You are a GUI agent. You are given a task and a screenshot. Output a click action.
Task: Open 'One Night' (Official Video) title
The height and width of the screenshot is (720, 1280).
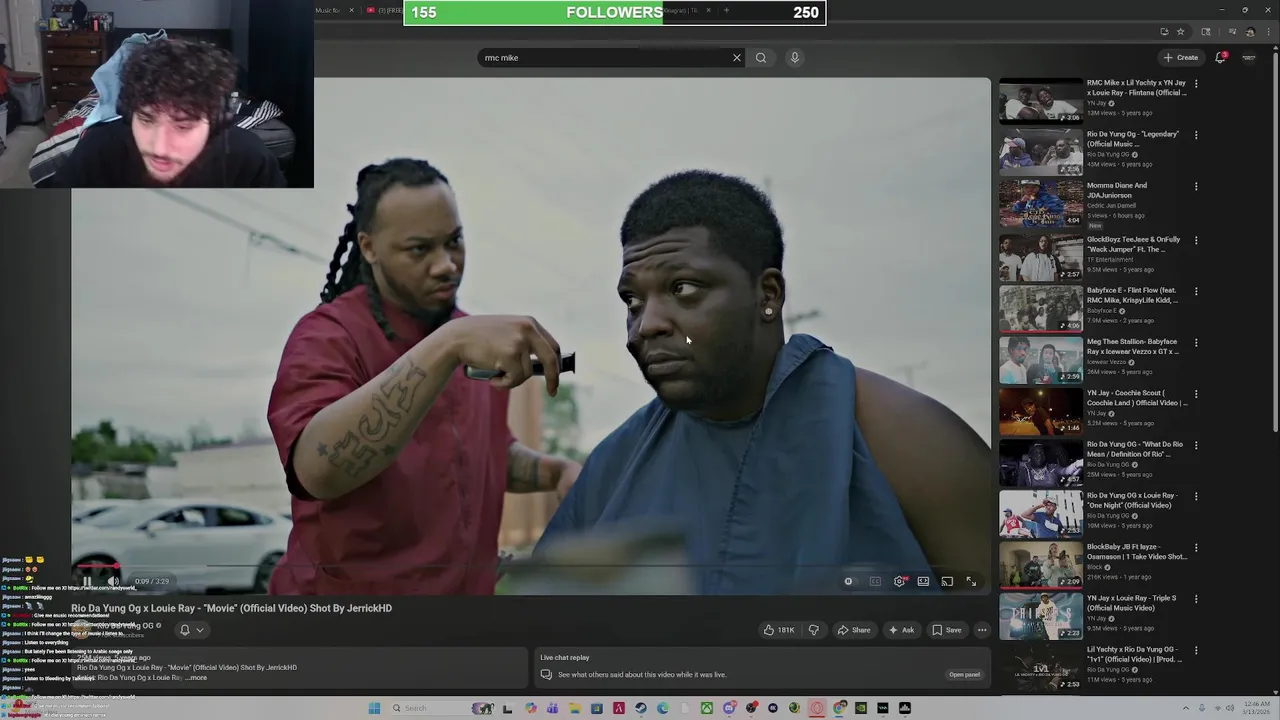click(x=1132, y=500)
